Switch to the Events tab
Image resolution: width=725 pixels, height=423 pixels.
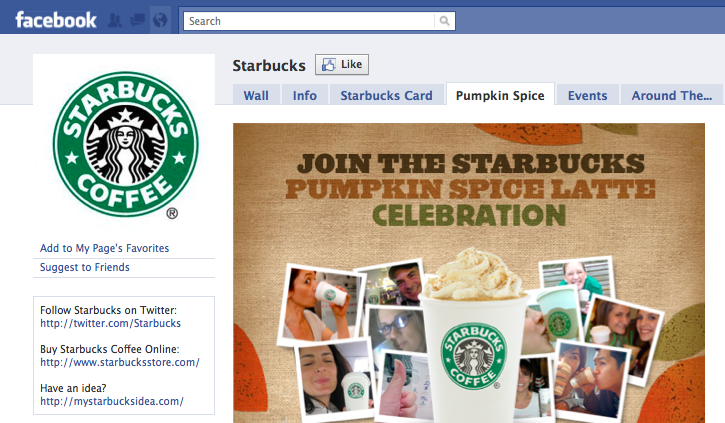point(587,95)
